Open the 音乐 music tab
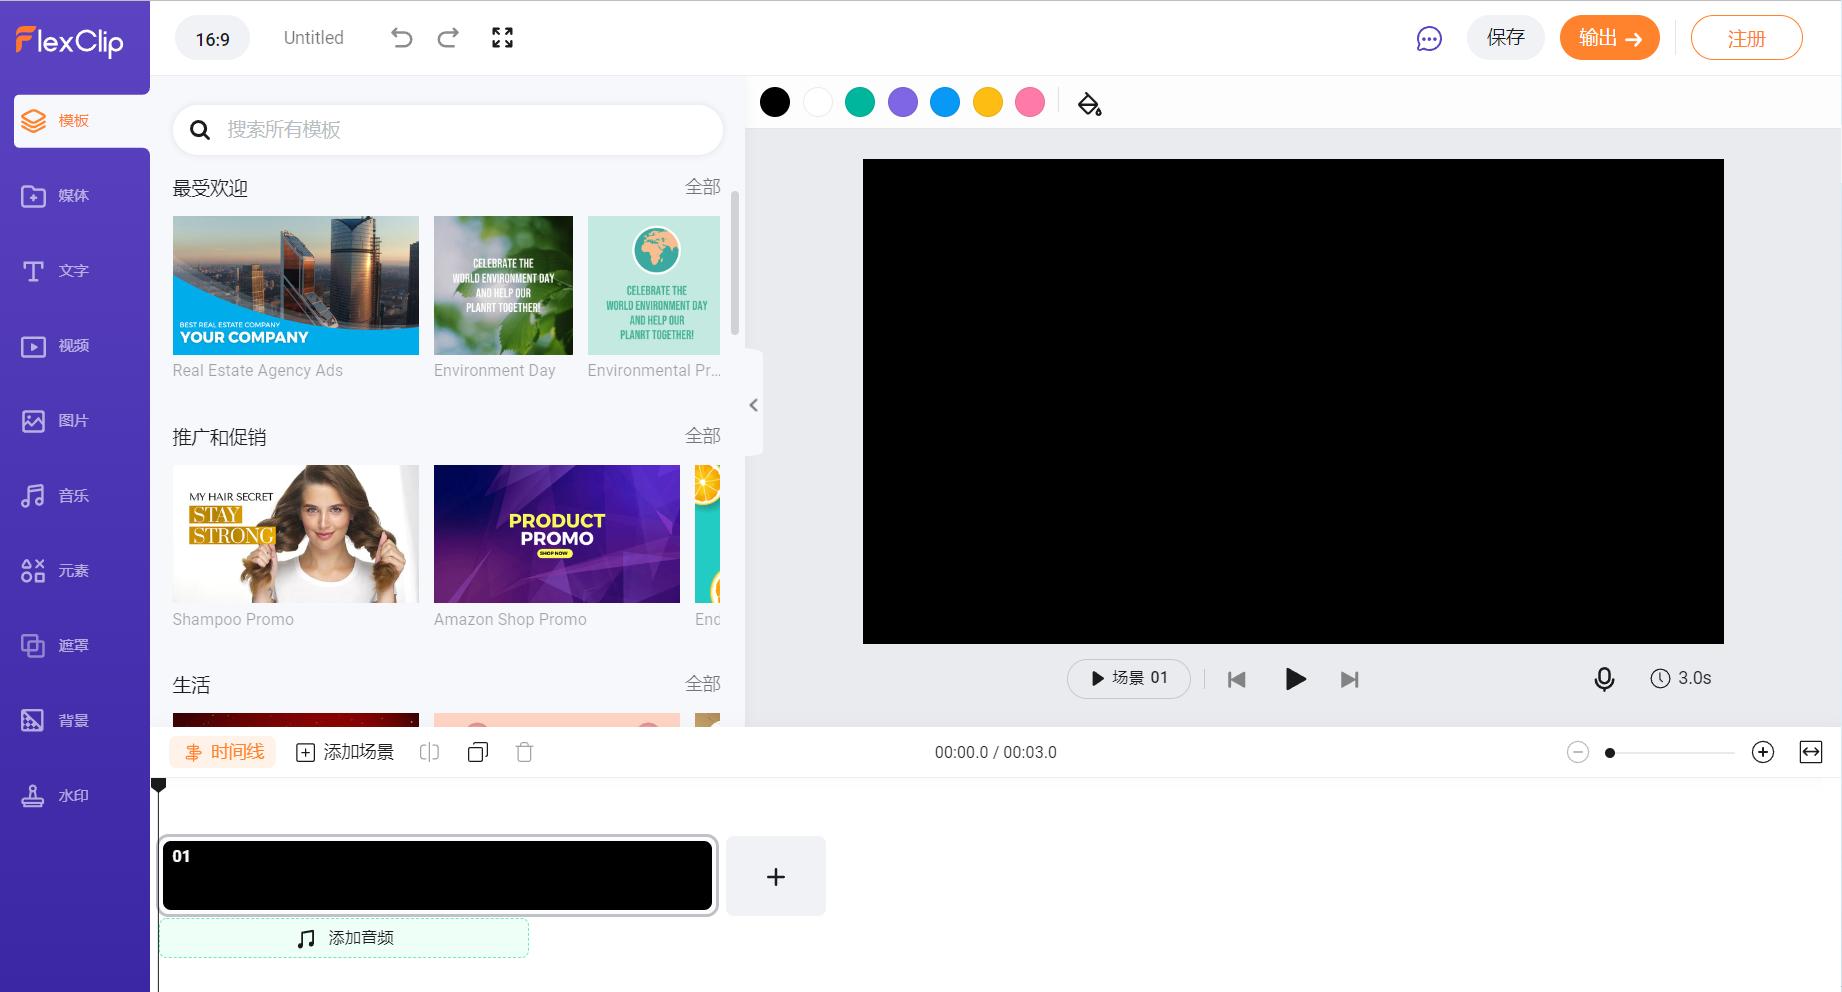Viewport: 1842px width, 992px height. pyautogui.click(x=56, y=496)
